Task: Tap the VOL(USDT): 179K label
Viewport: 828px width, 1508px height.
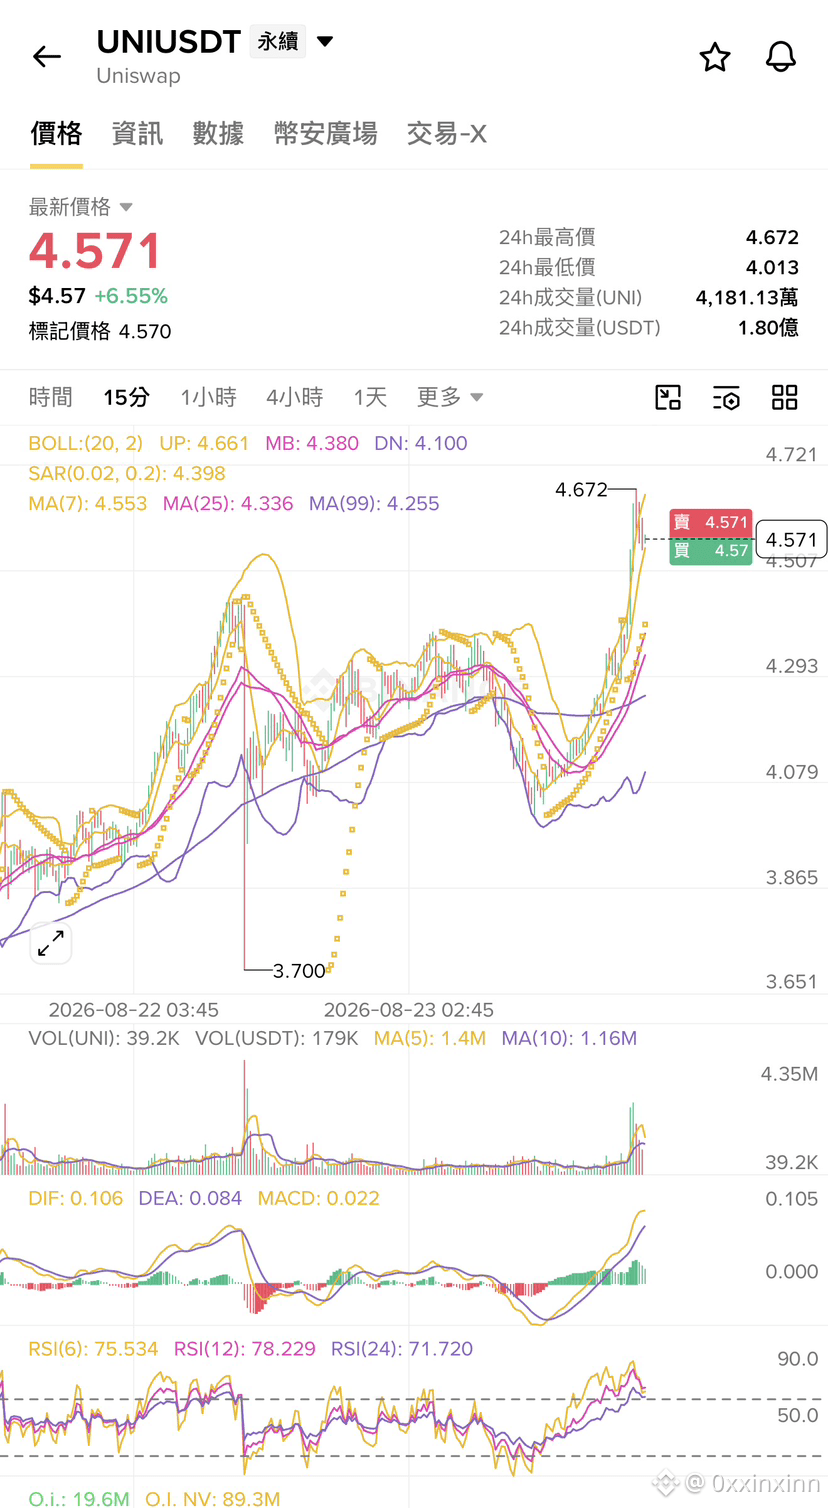Action: tap(276, 1038)
